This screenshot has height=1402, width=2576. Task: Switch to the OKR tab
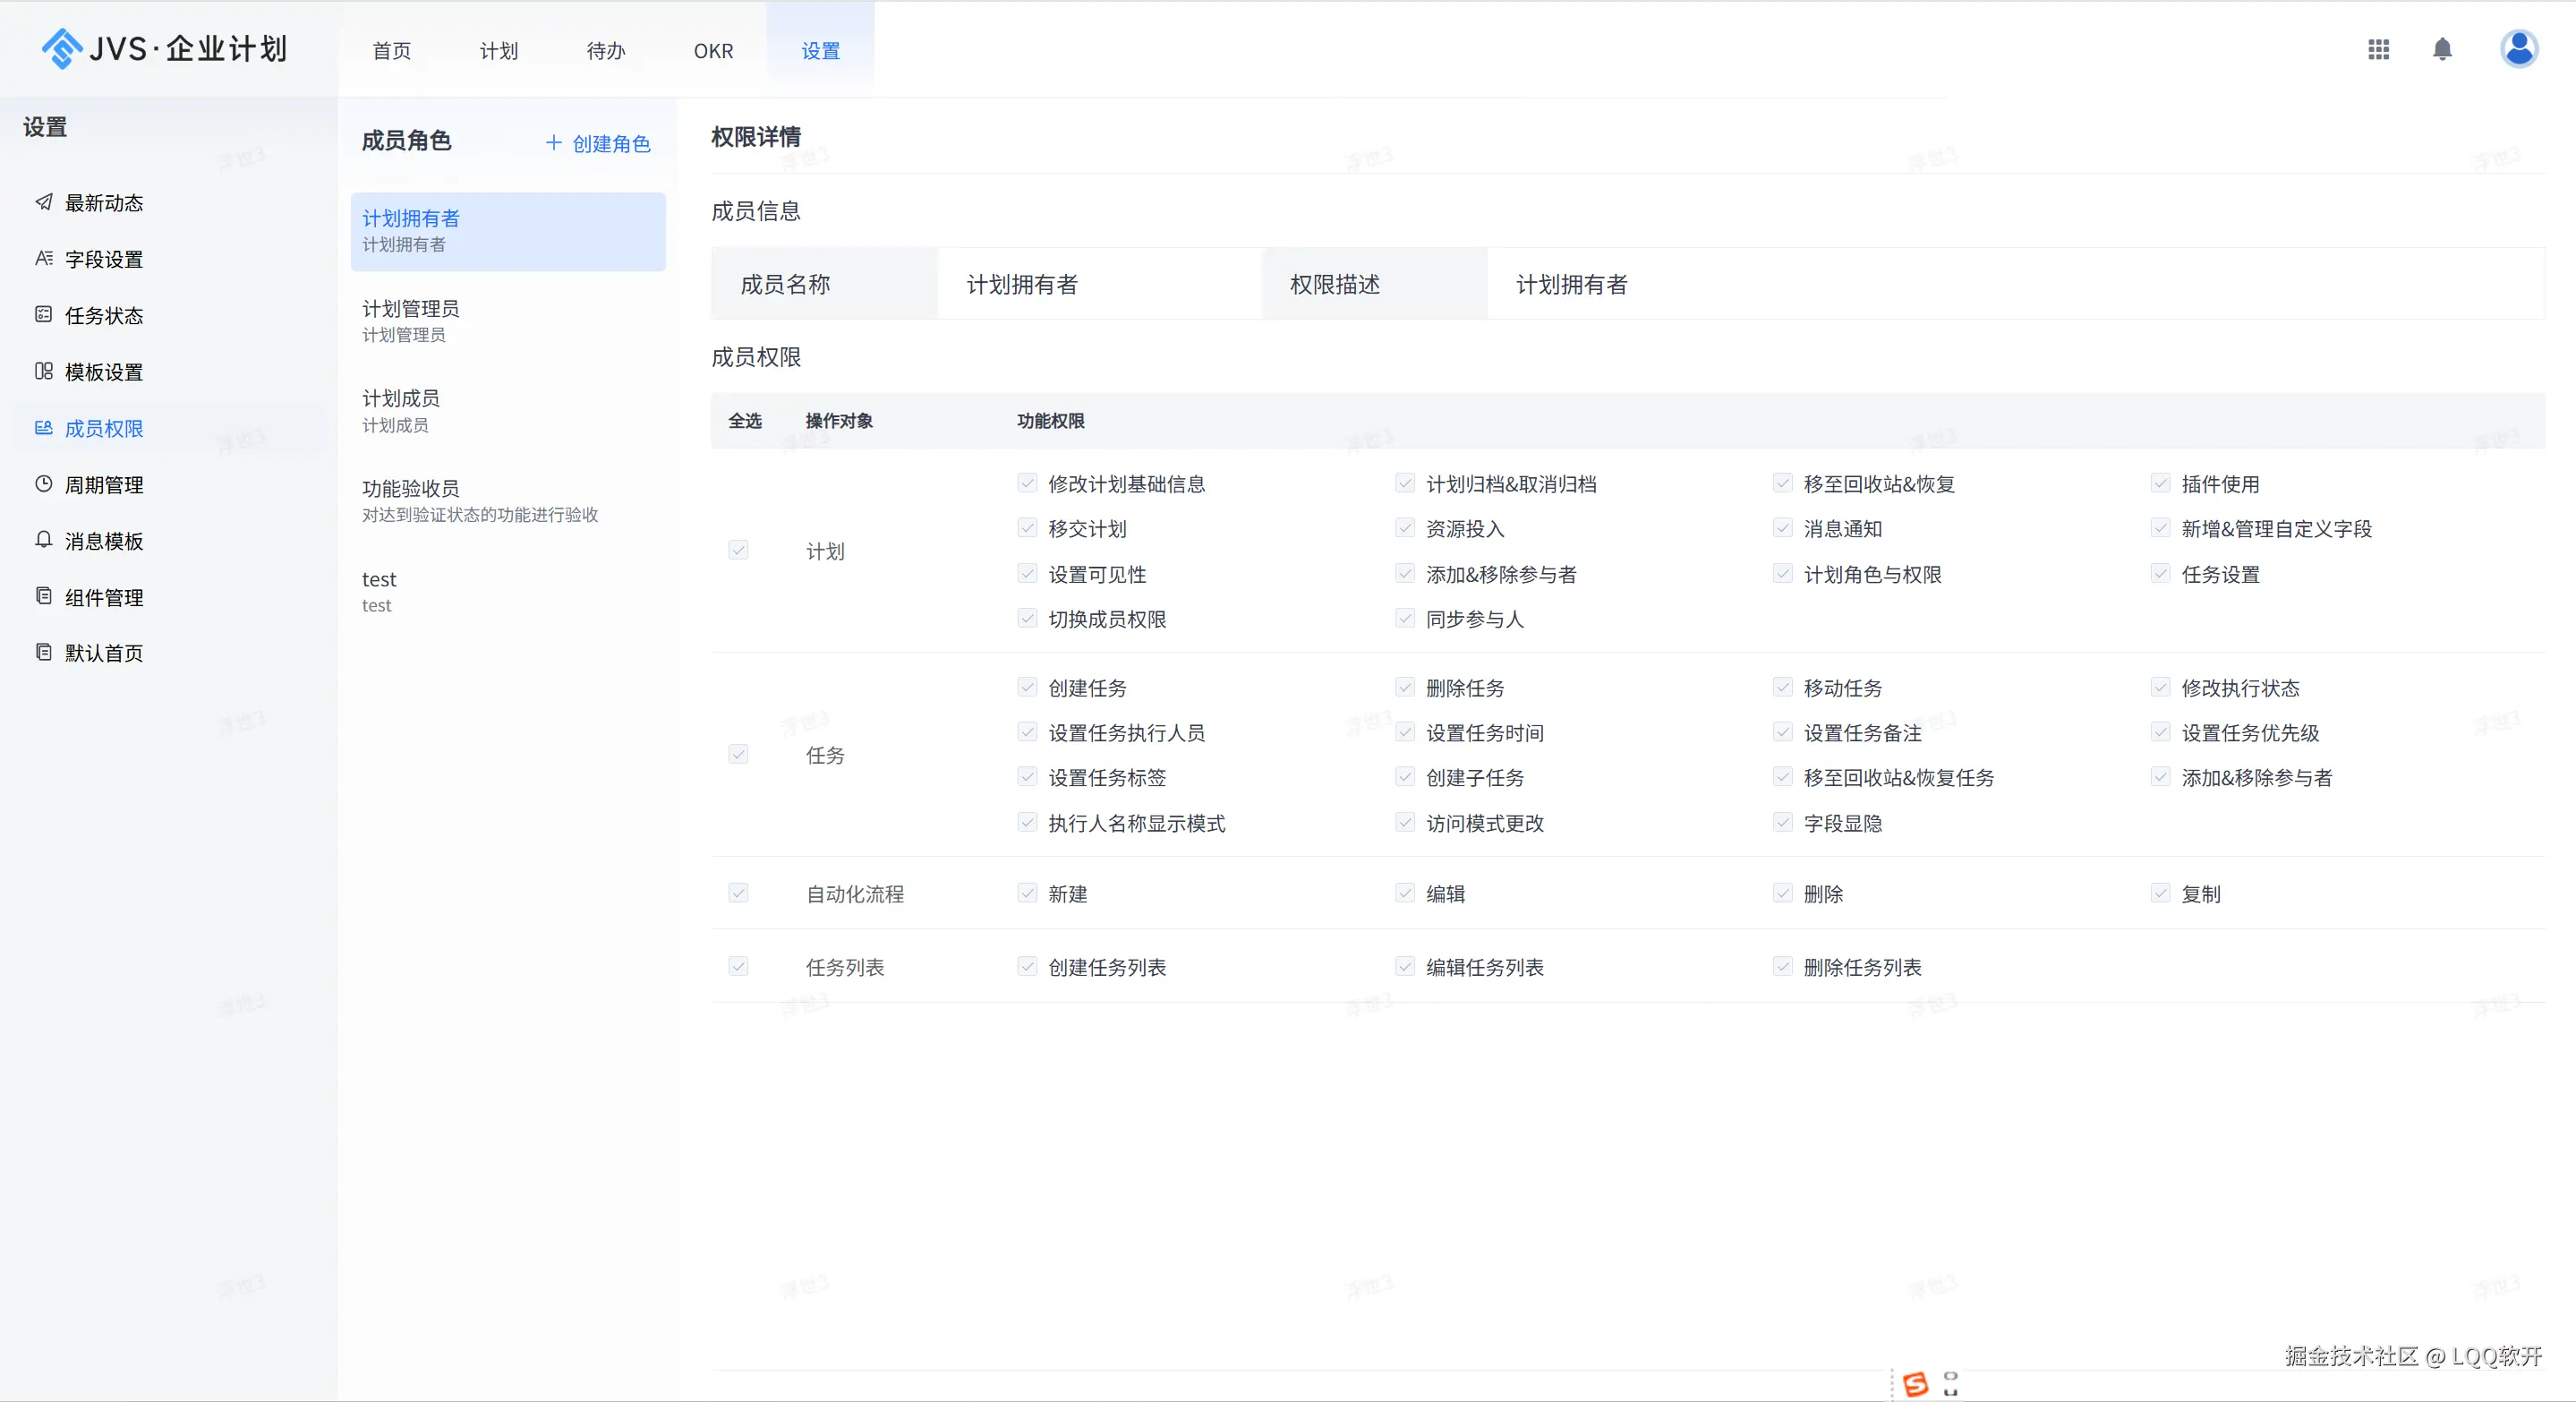(x=712, y=50)
